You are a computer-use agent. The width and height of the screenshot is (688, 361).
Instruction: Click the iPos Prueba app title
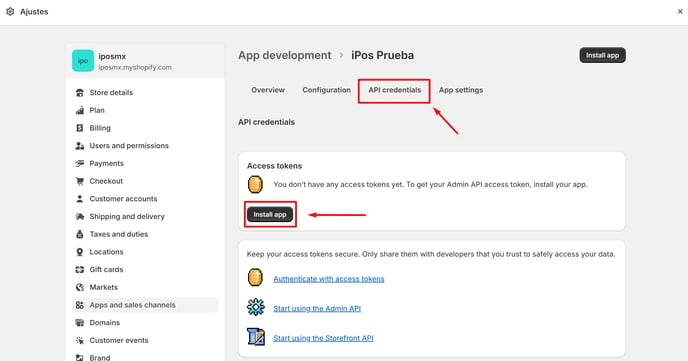(383, 55)
